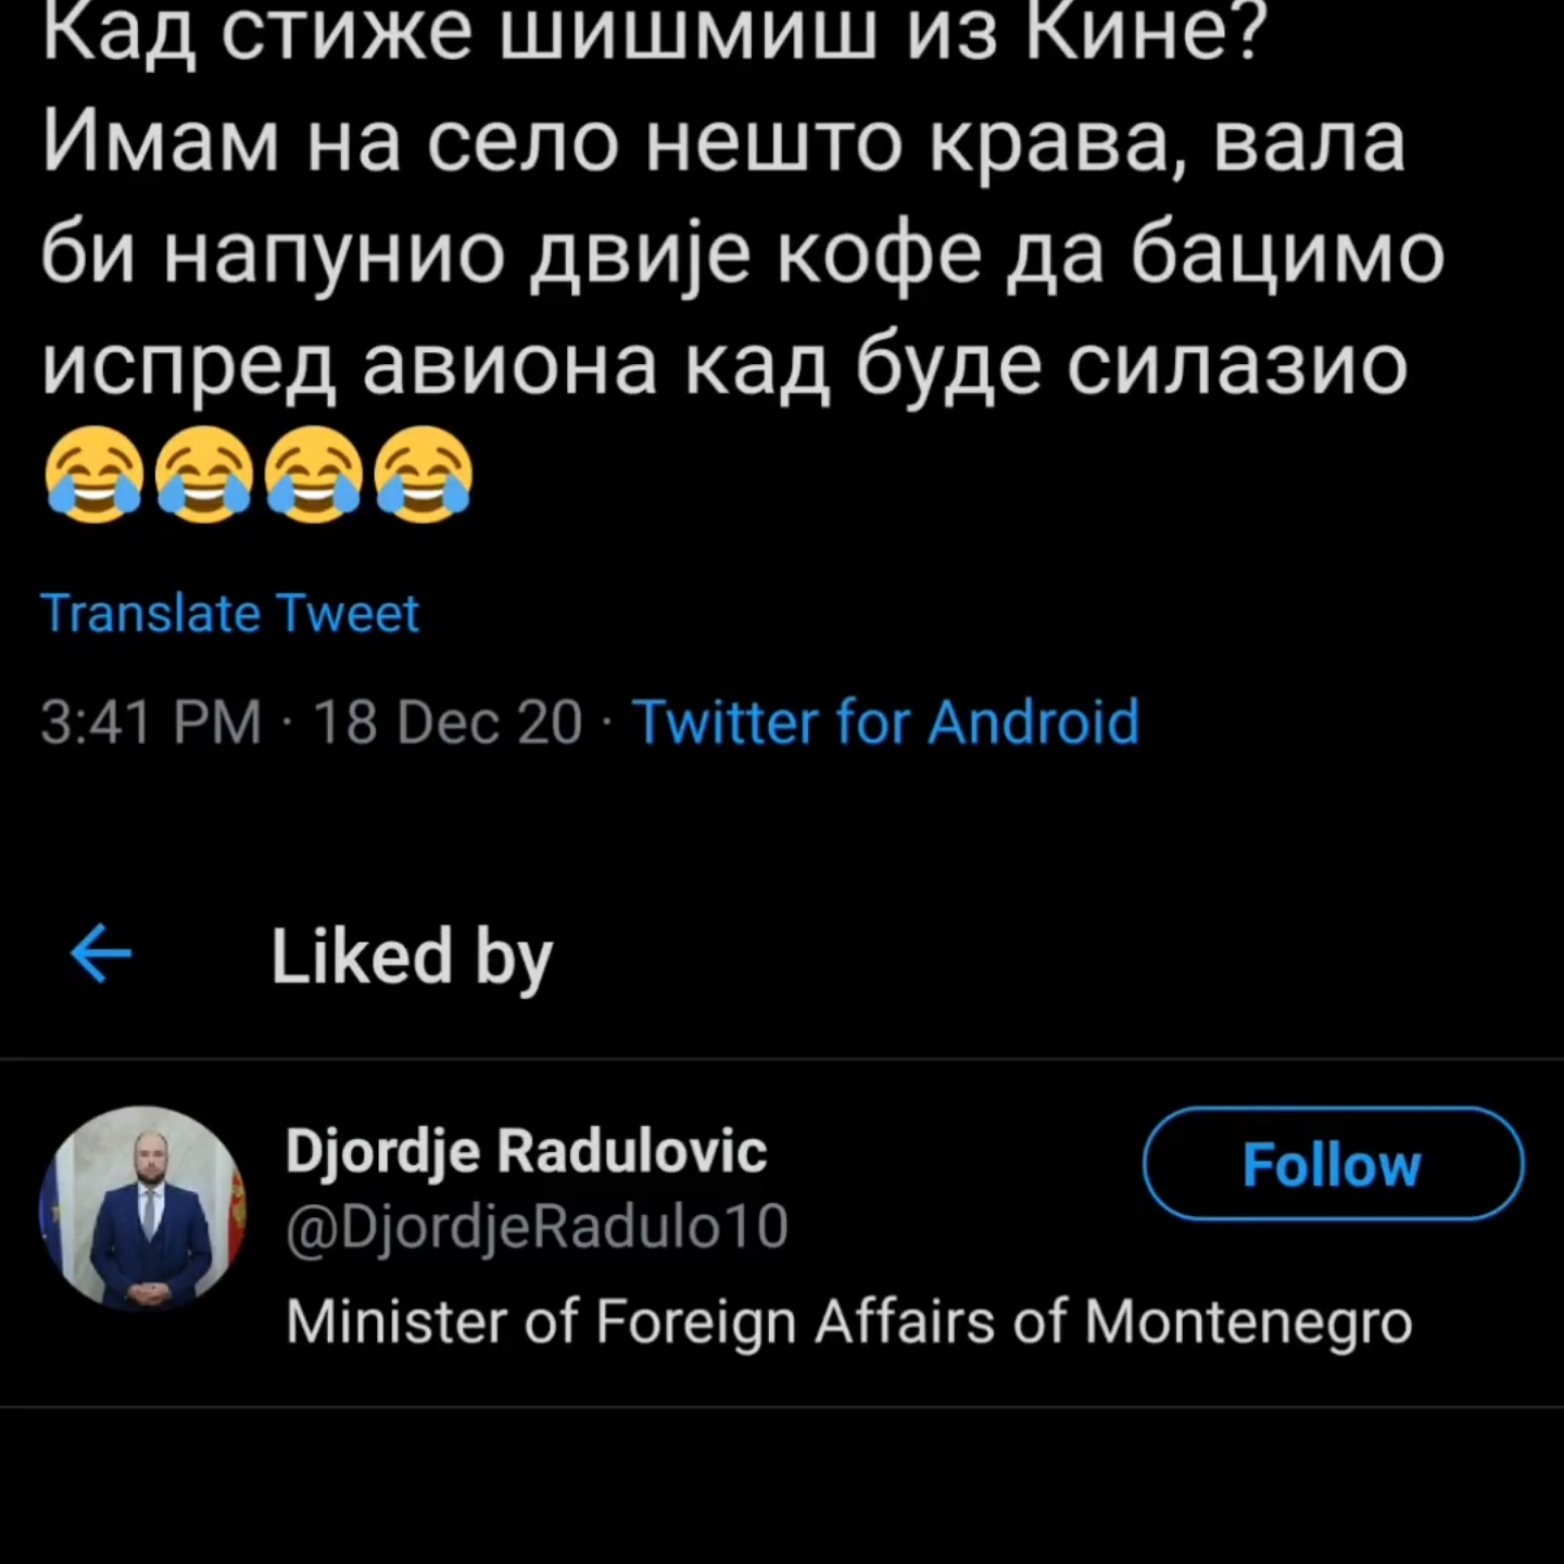Click the third laughing-crying emoji
This screenshot has height=1564, width=1564.
[314, 474]
